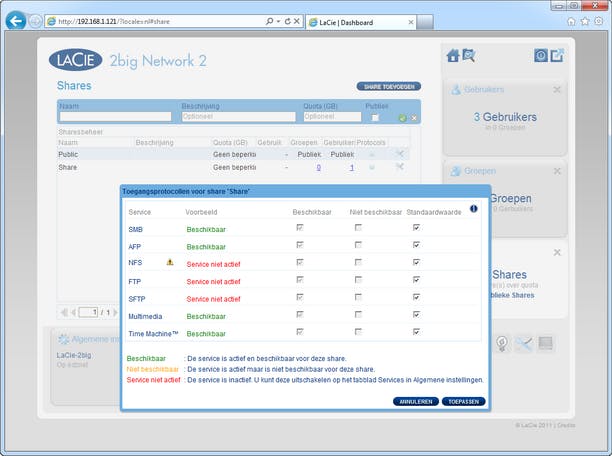612x456 pixels.
Task: Click the Share Toevoegen button
Action: [x=389, y=87]
